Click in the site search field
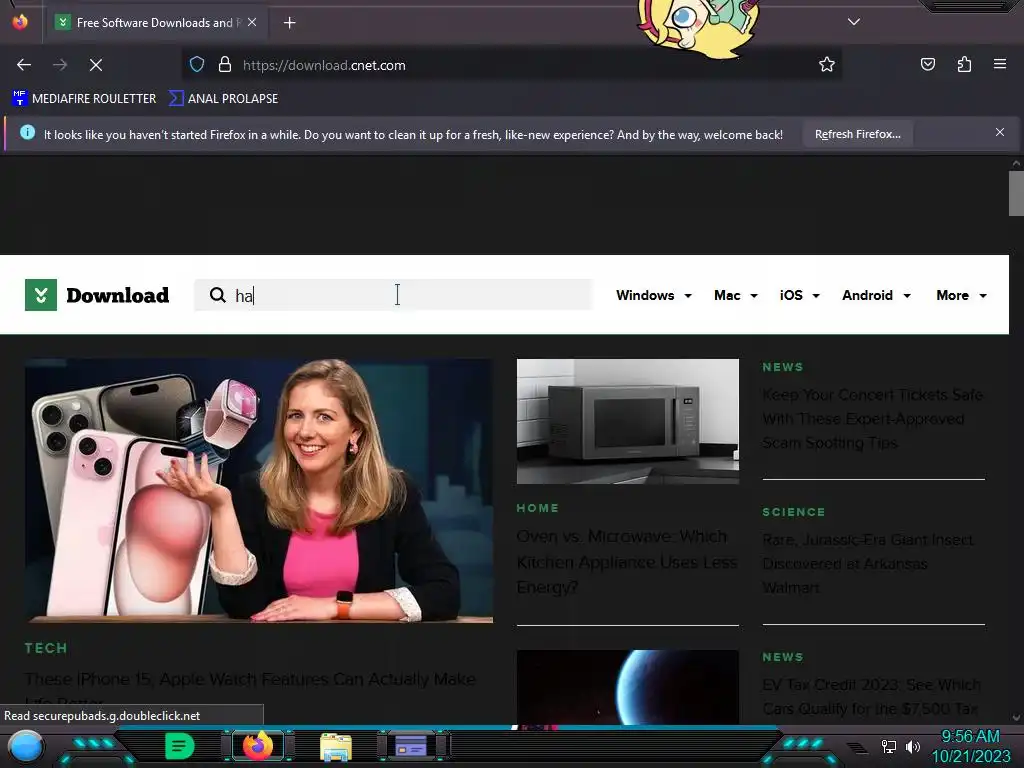 [393, 295]
